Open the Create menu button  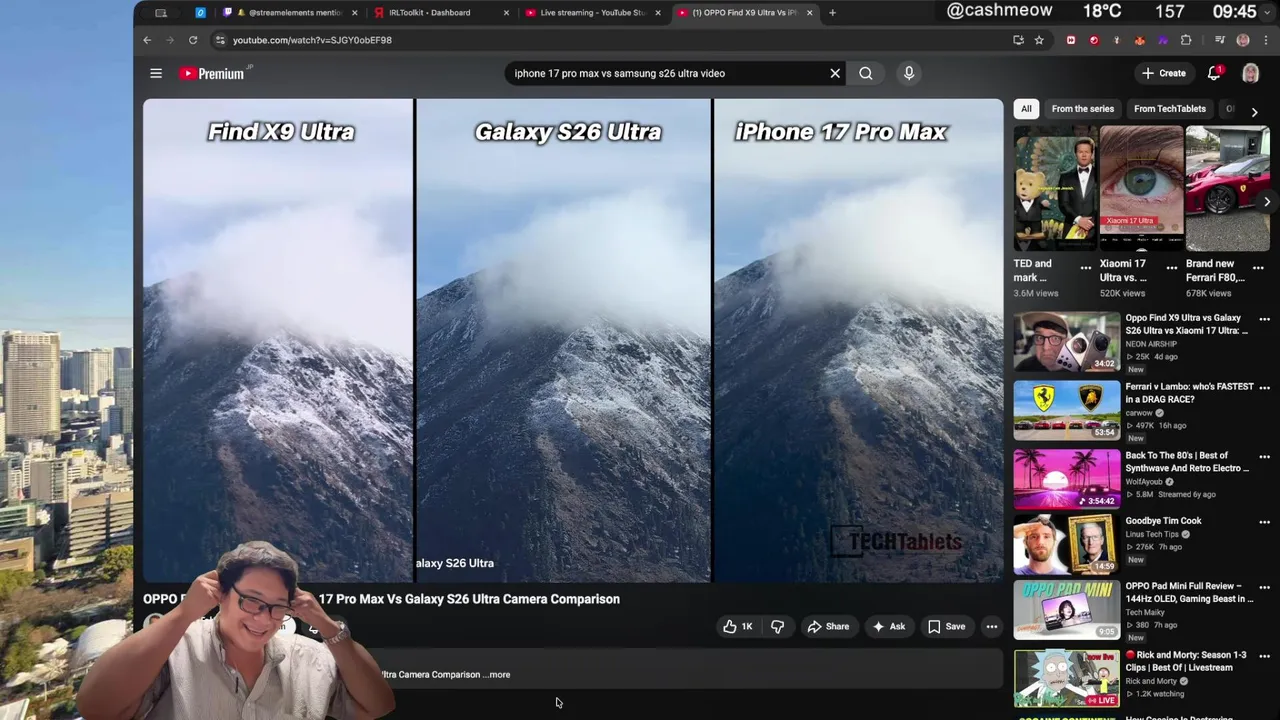(1164, 73)
